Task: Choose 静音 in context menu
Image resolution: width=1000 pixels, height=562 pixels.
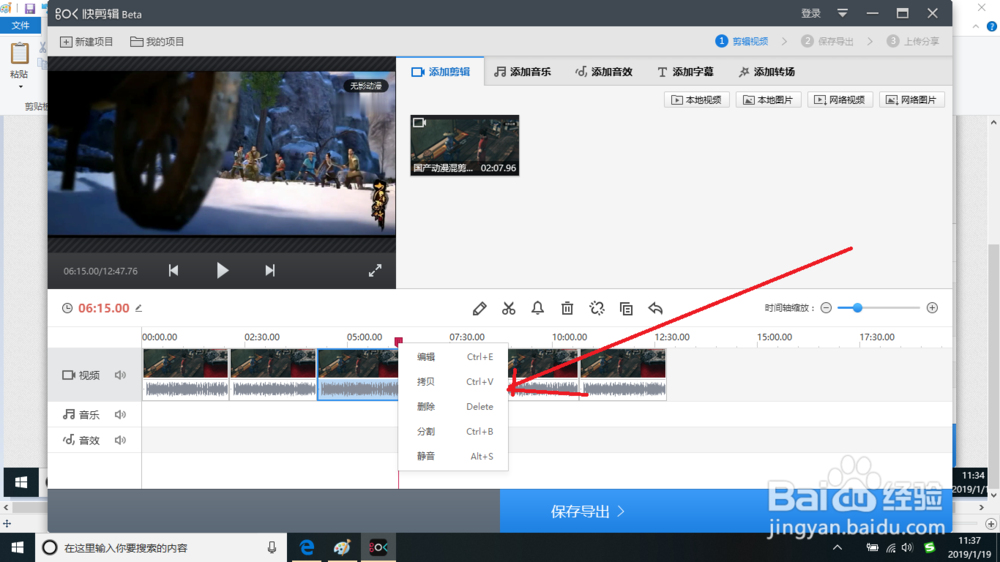Action: (453, 456)
